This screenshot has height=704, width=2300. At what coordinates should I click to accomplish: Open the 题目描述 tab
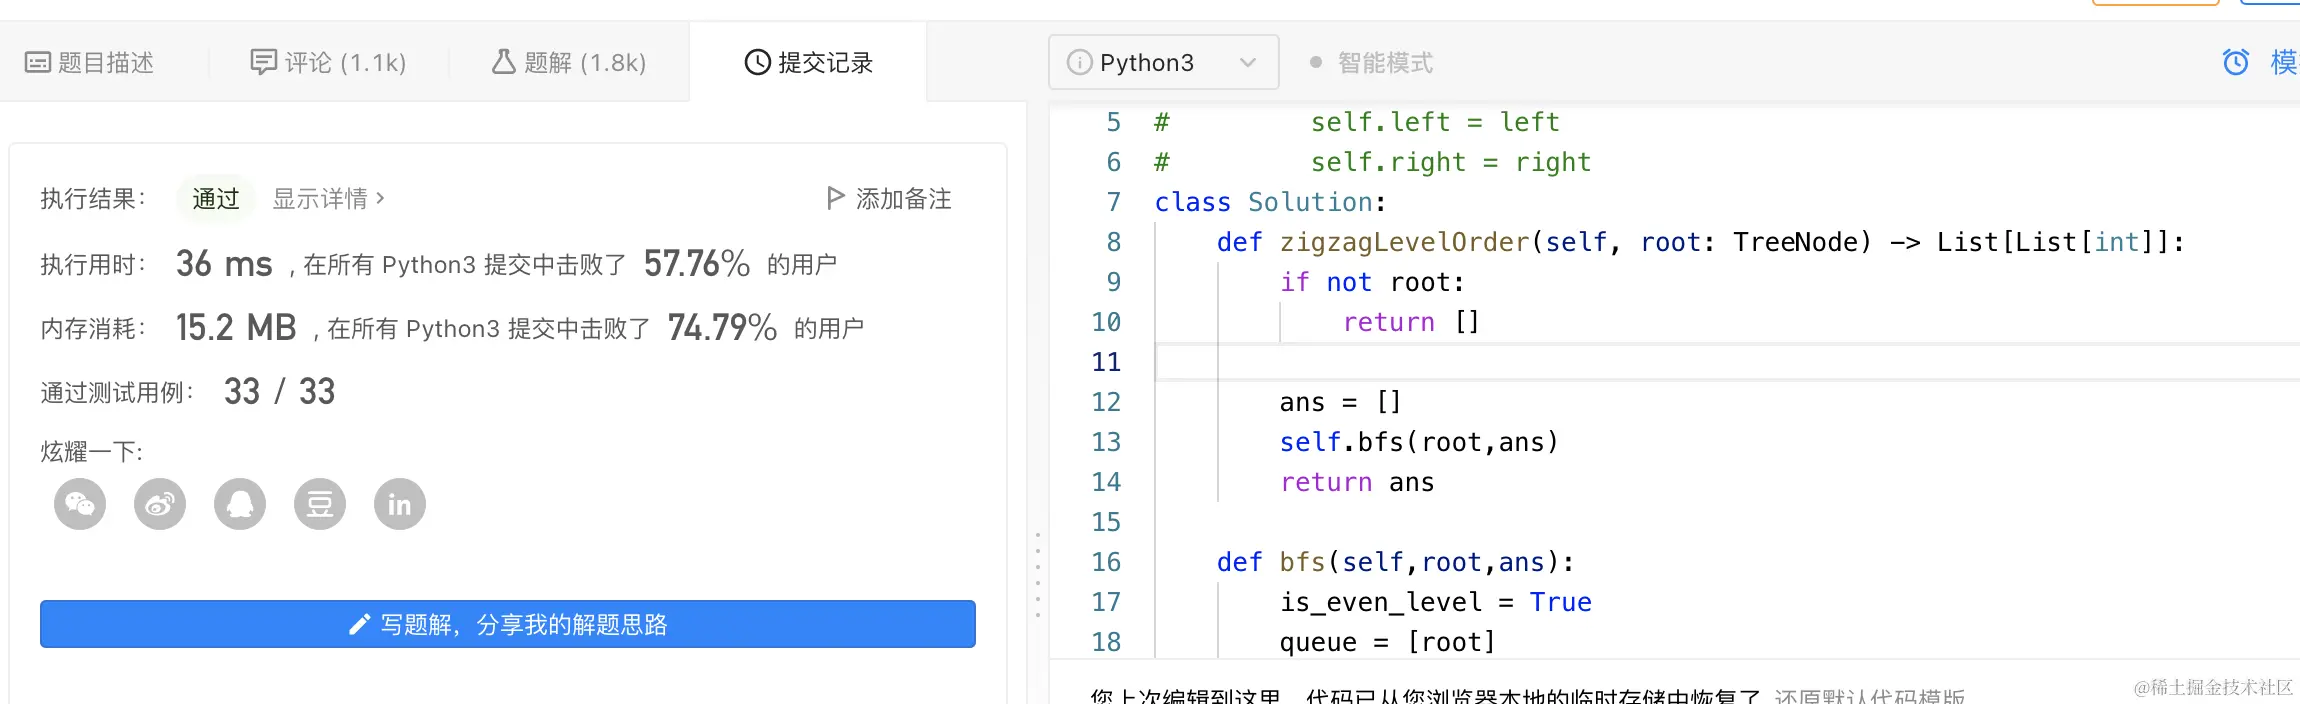tap(90, 63)
